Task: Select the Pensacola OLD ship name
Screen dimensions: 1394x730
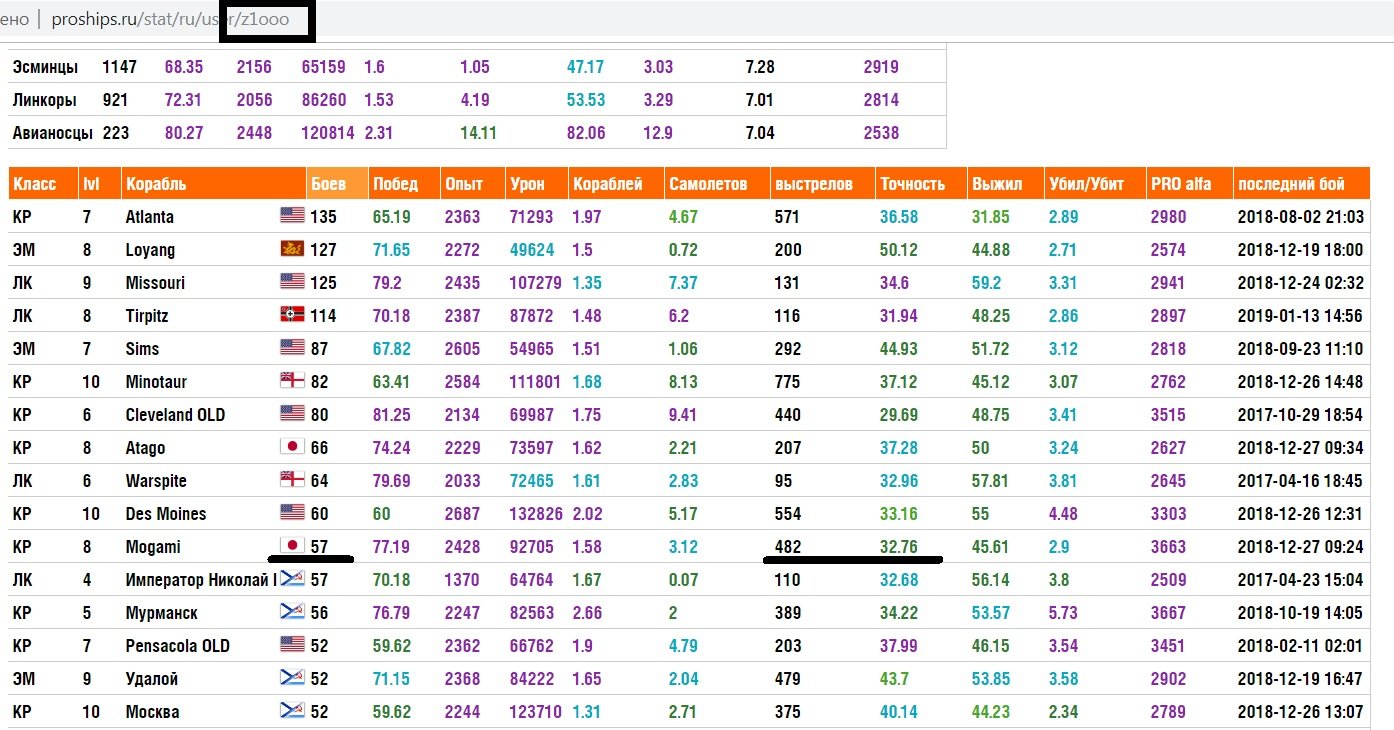Action: tap(177, 646)
